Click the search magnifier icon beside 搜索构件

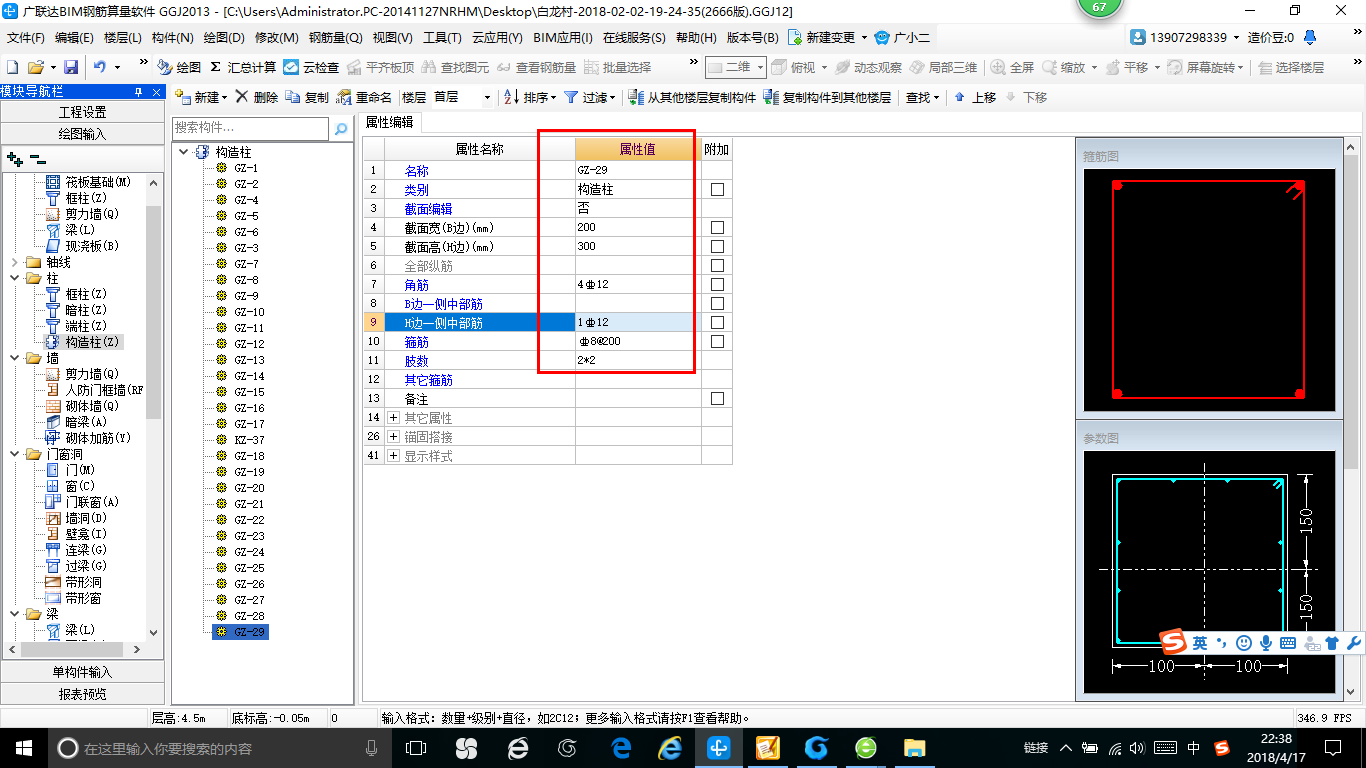click(341, 128)
